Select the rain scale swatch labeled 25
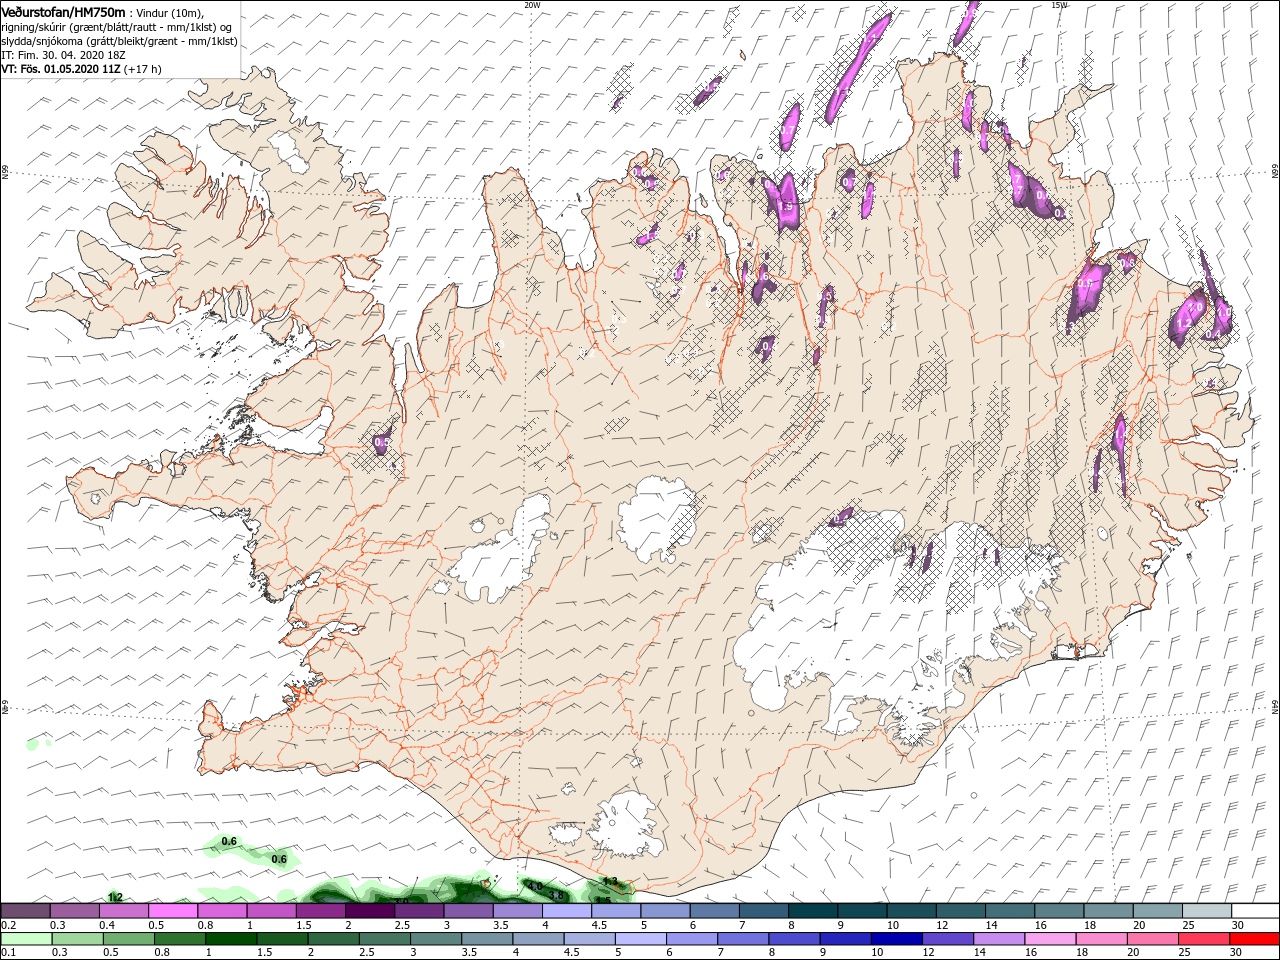The width and height of the screenshot is (1280, 960). (x=1202, y=939)
